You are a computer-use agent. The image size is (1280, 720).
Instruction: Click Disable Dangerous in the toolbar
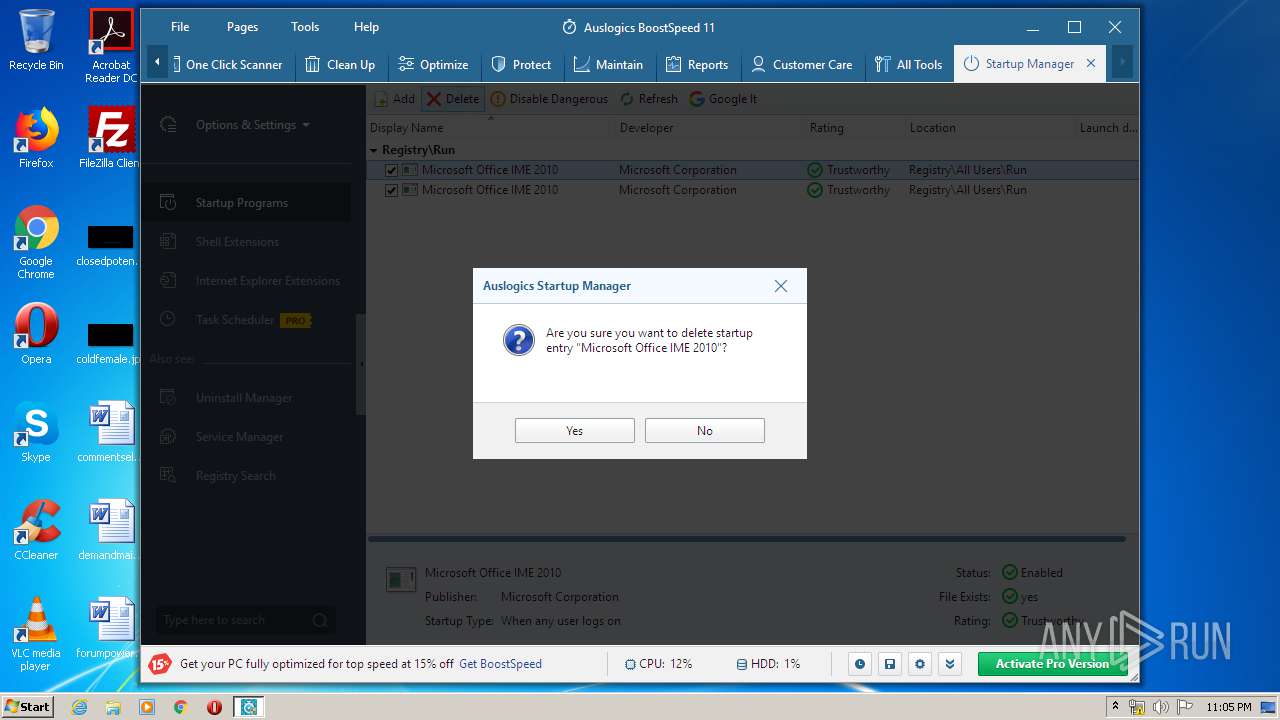coord(549,99)
